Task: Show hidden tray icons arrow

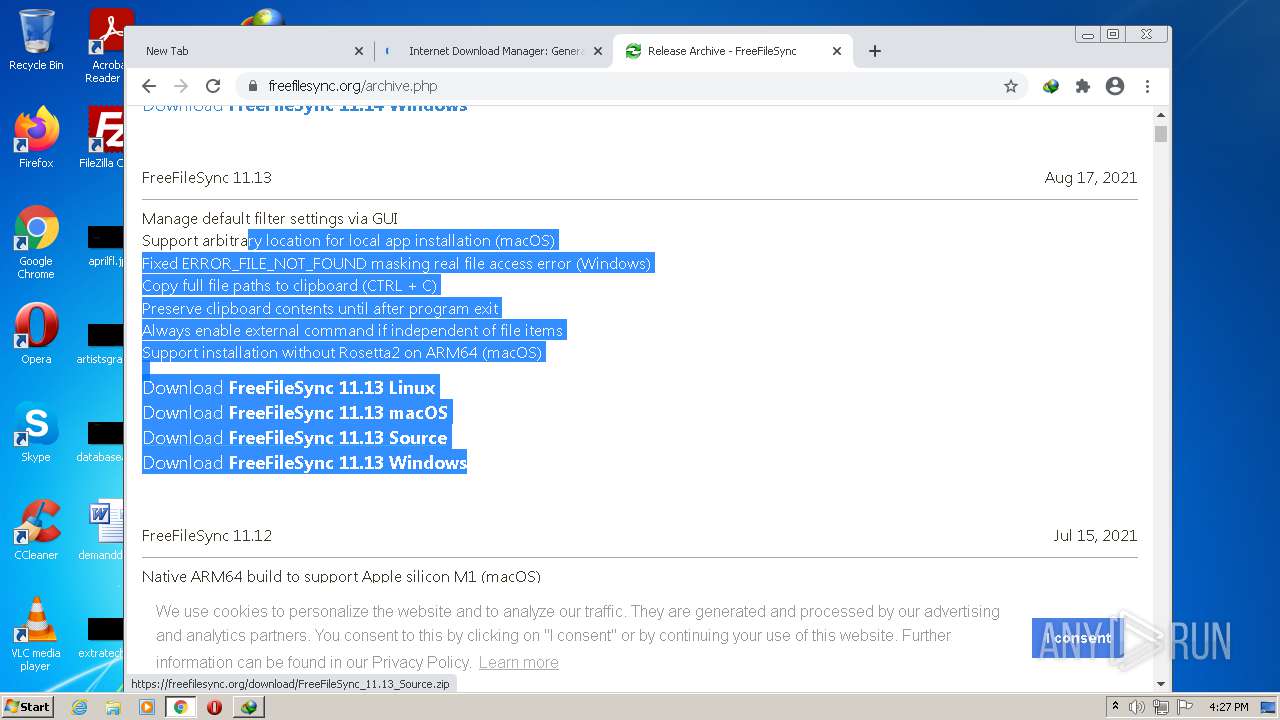Action: [1116, 707]
